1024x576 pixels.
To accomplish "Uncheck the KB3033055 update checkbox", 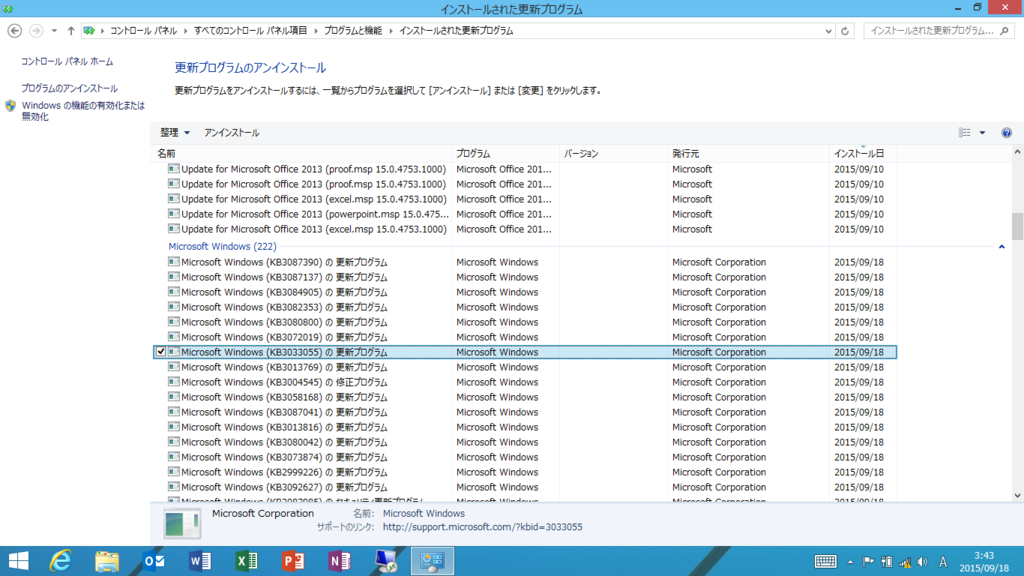I will [x=161, y=352].
